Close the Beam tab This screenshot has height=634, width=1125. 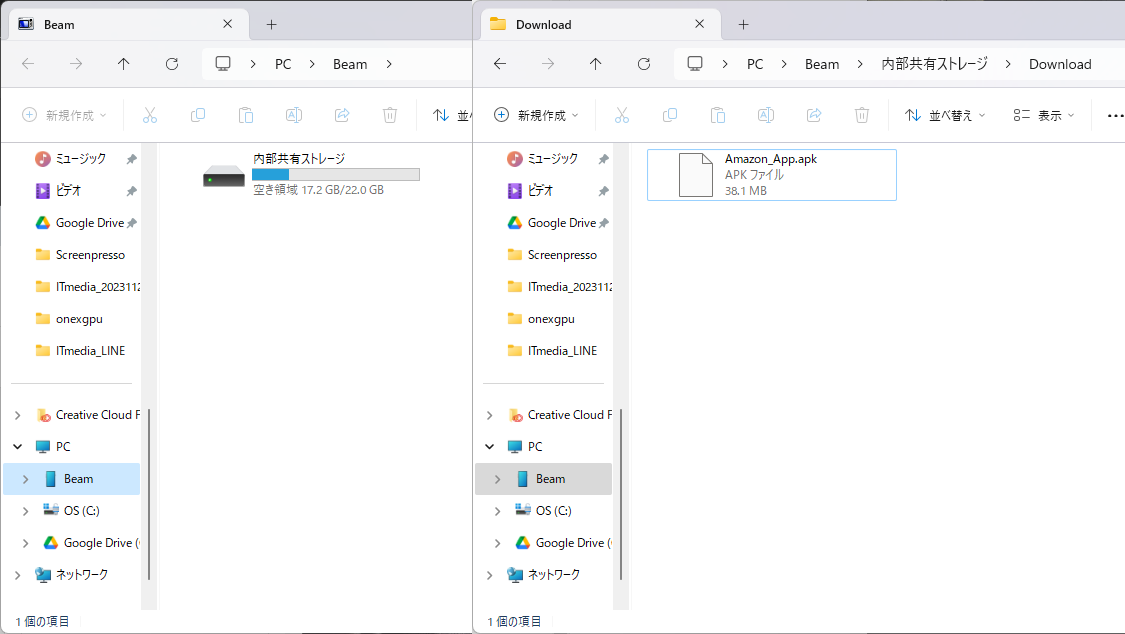point(227,24)
